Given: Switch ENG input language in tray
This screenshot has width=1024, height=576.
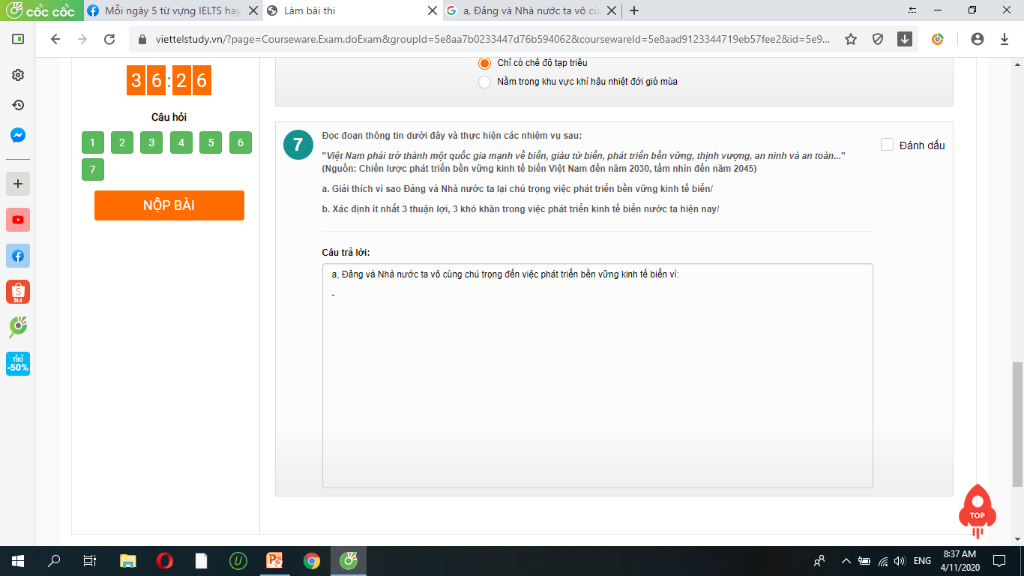Looking at the screenshot, I should pos(922,561).
